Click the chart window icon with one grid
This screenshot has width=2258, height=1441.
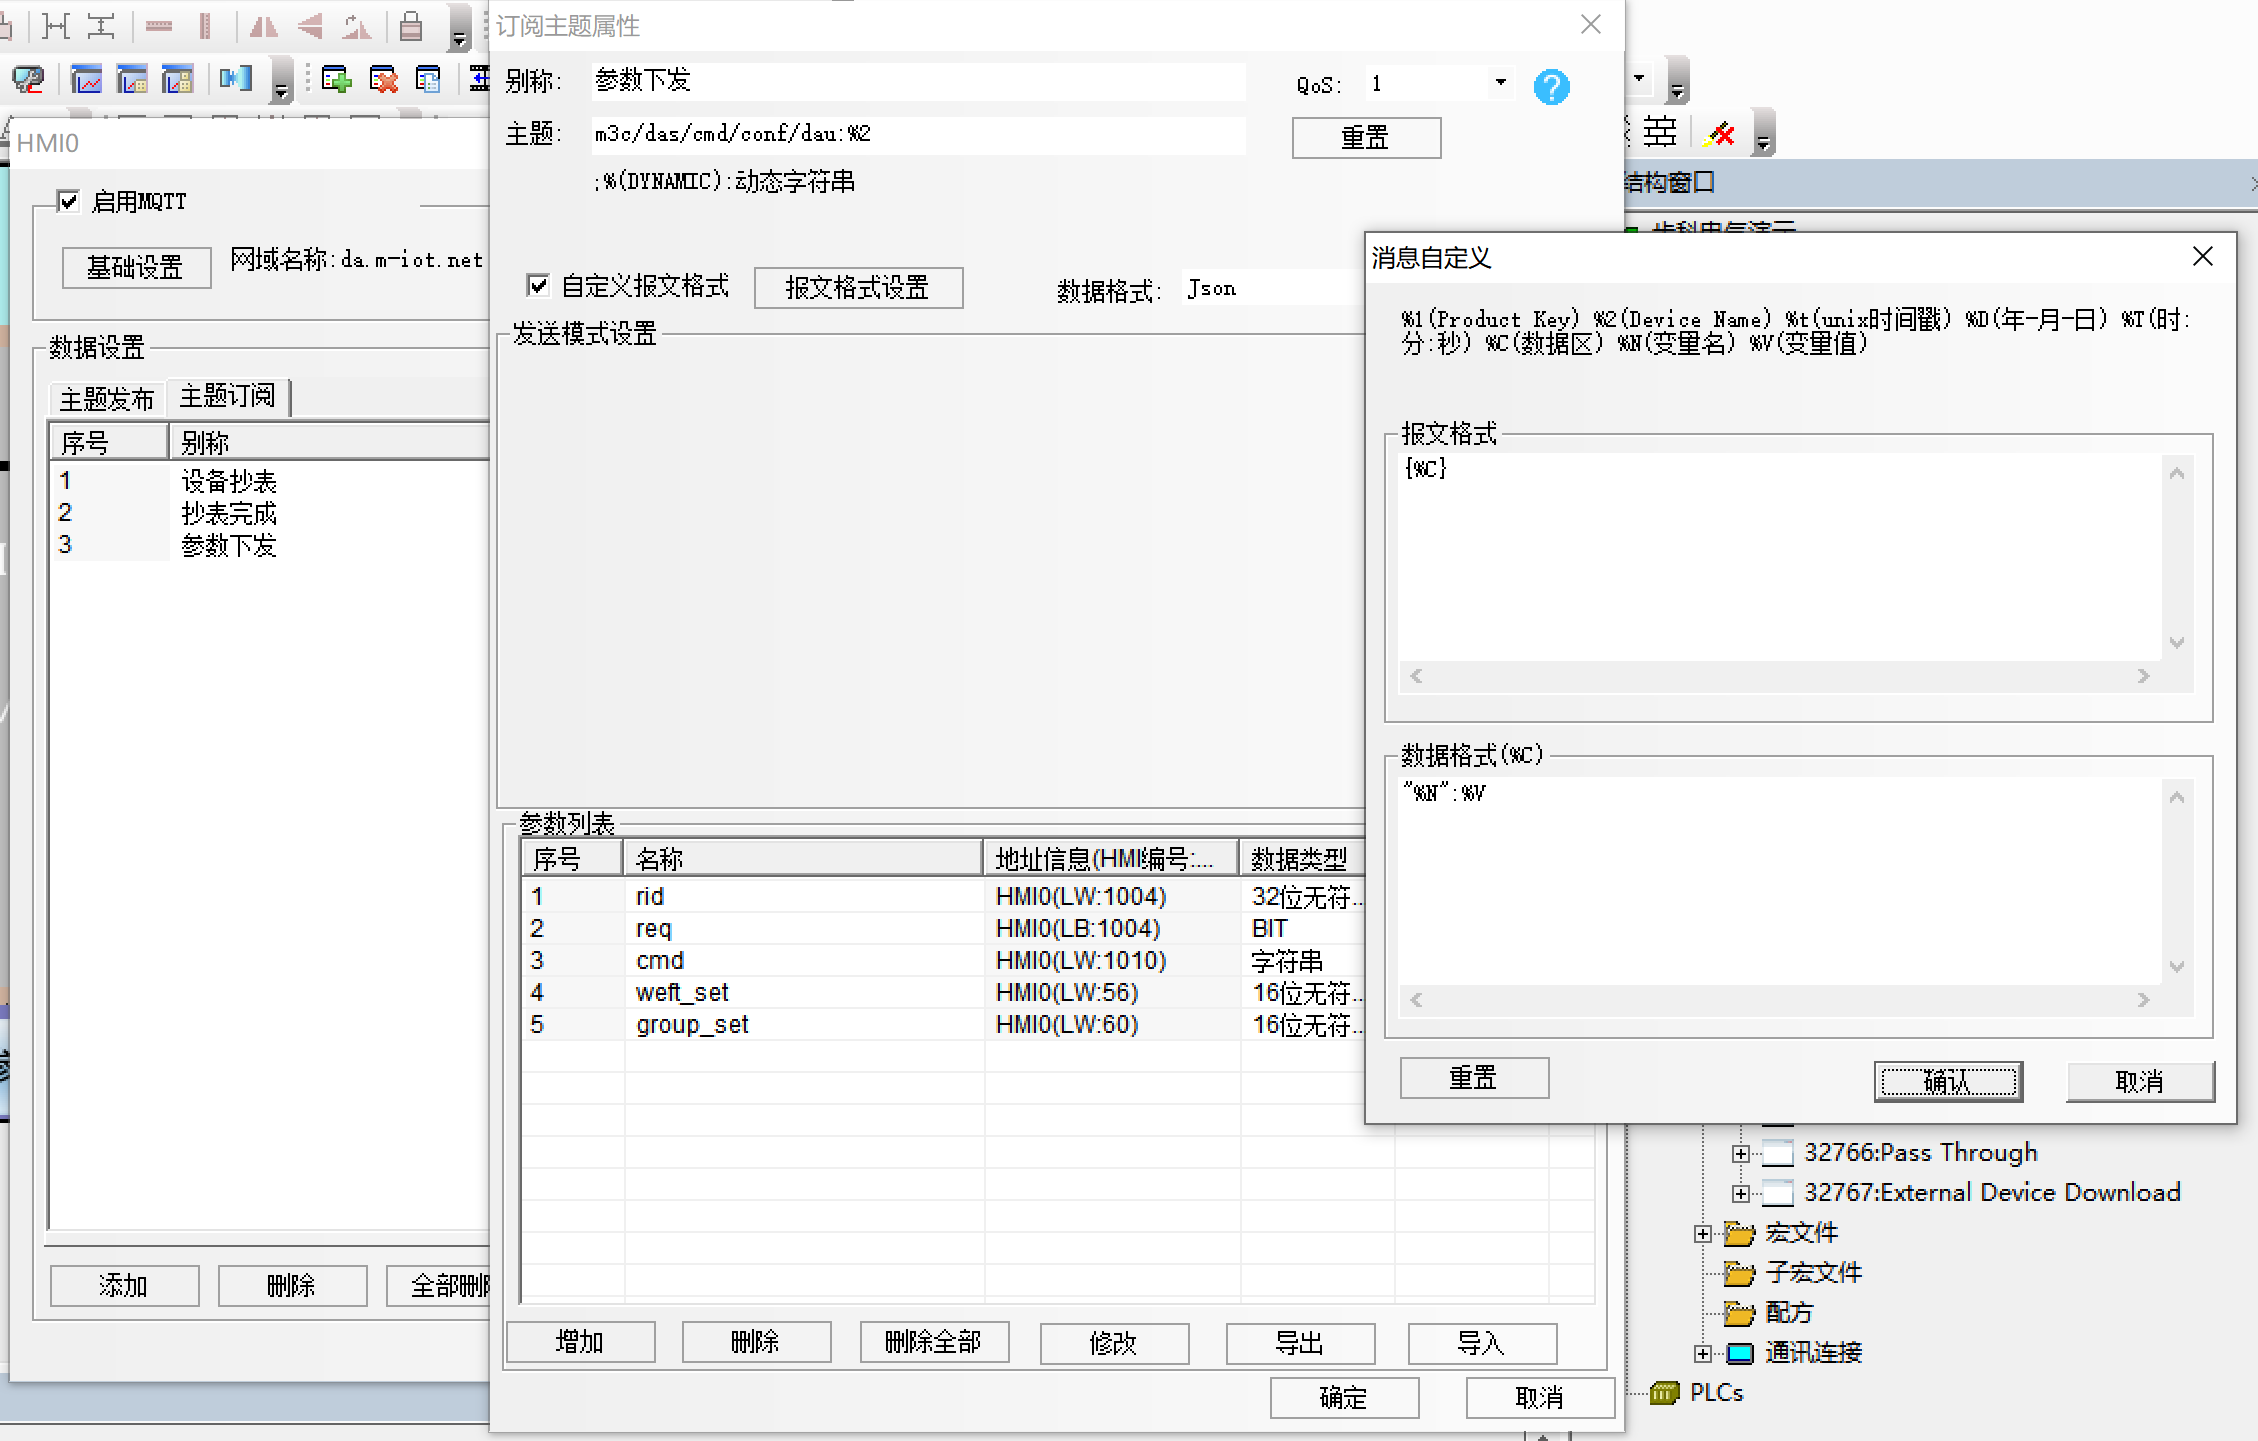tap(132, 79)
